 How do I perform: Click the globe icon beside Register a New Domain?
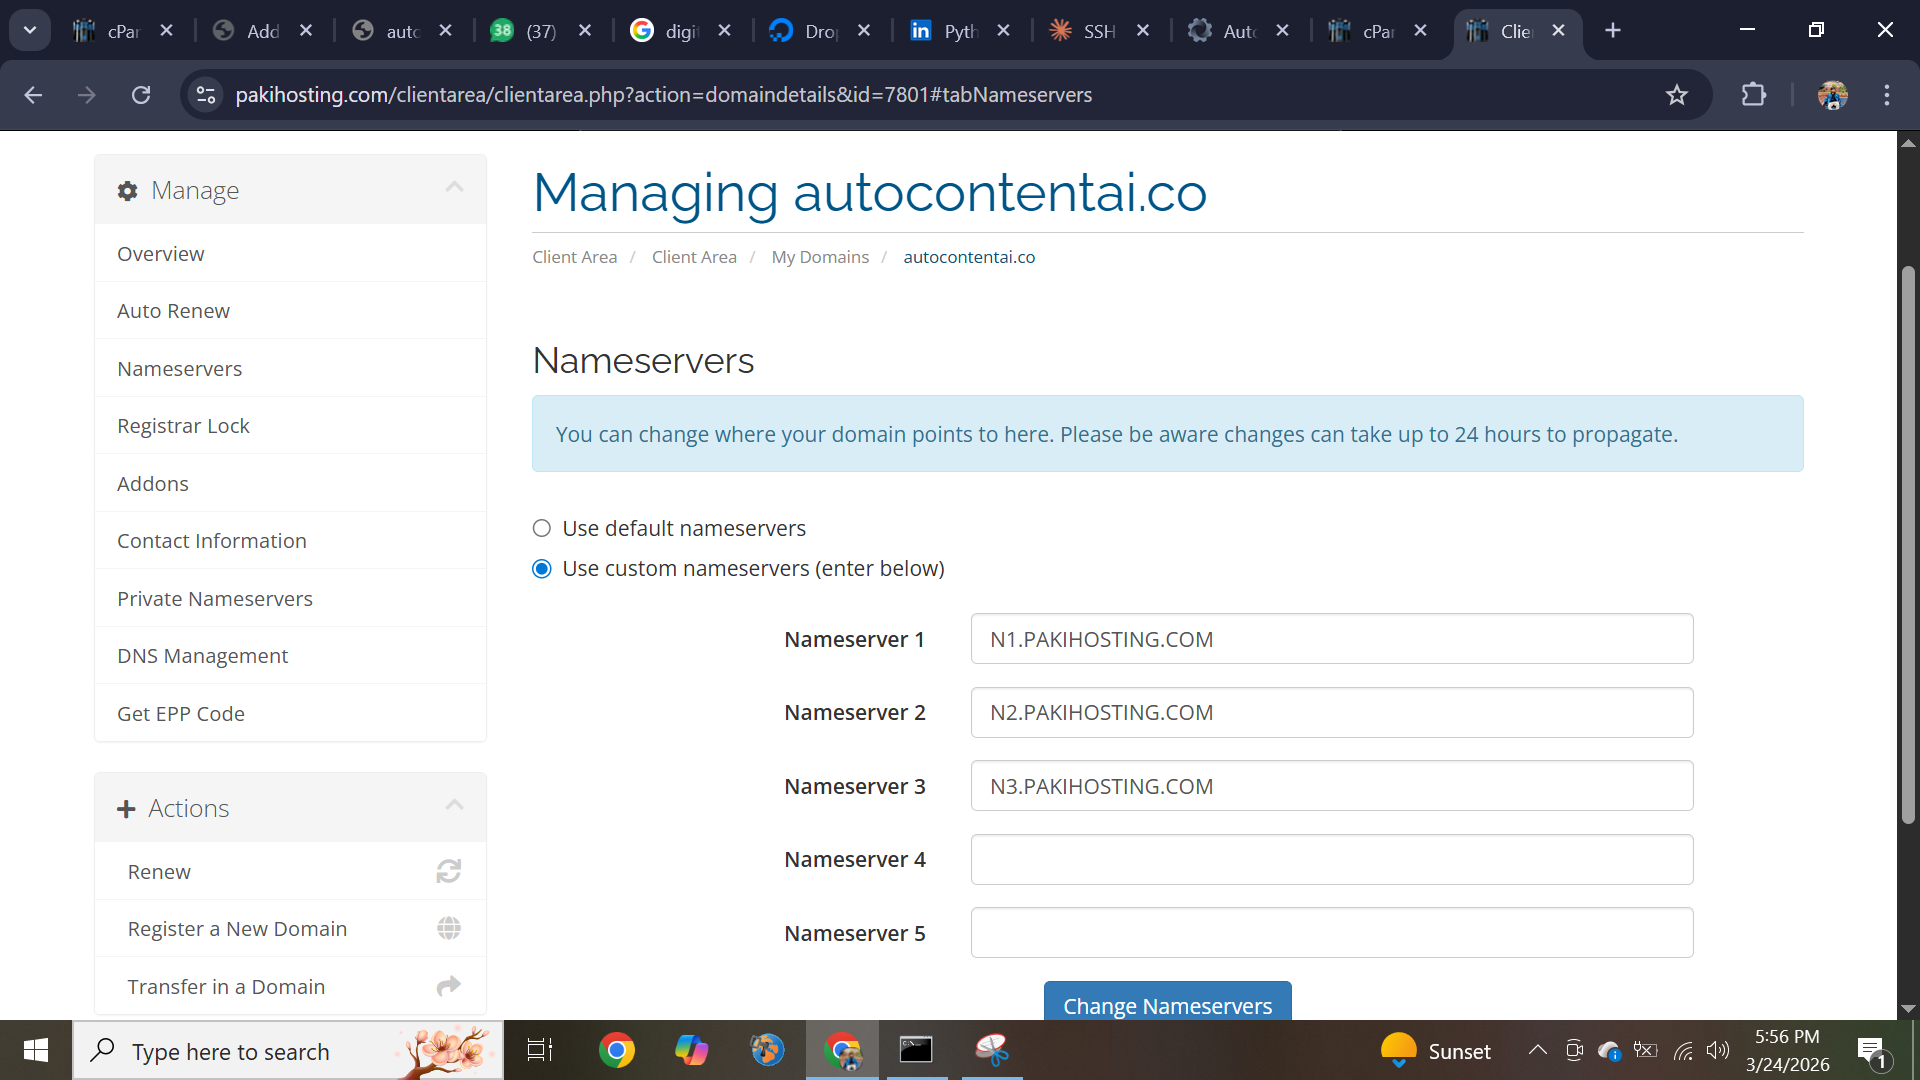tap(448, 929)
